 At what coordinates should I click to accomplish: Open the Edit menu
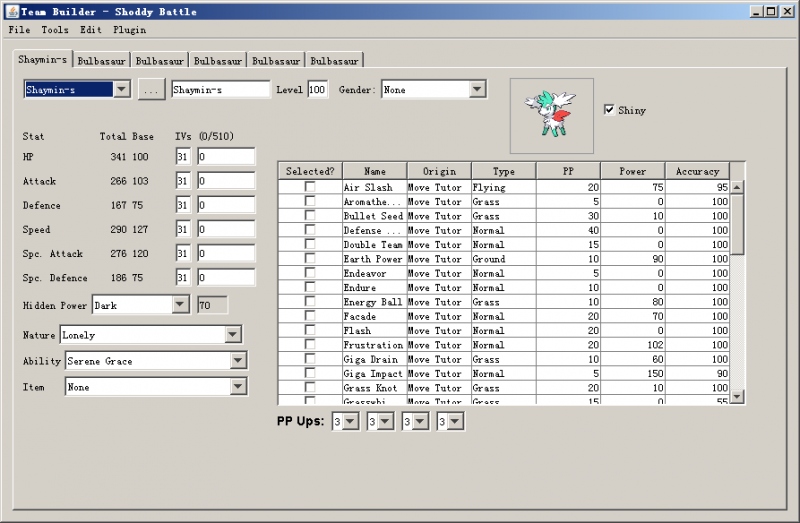tap(91, 30)
